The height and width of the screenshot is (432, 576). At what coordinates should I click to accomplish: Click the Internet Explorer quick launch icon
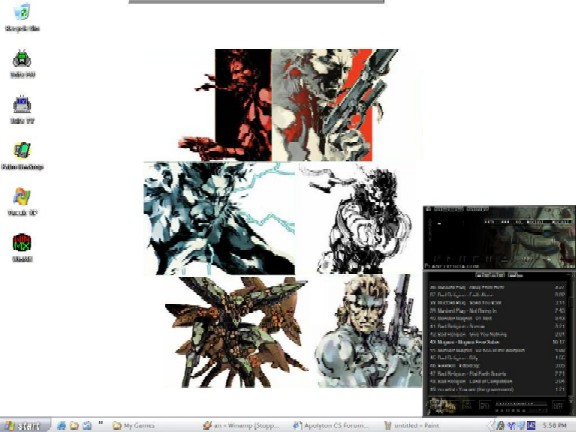point(61,425)
